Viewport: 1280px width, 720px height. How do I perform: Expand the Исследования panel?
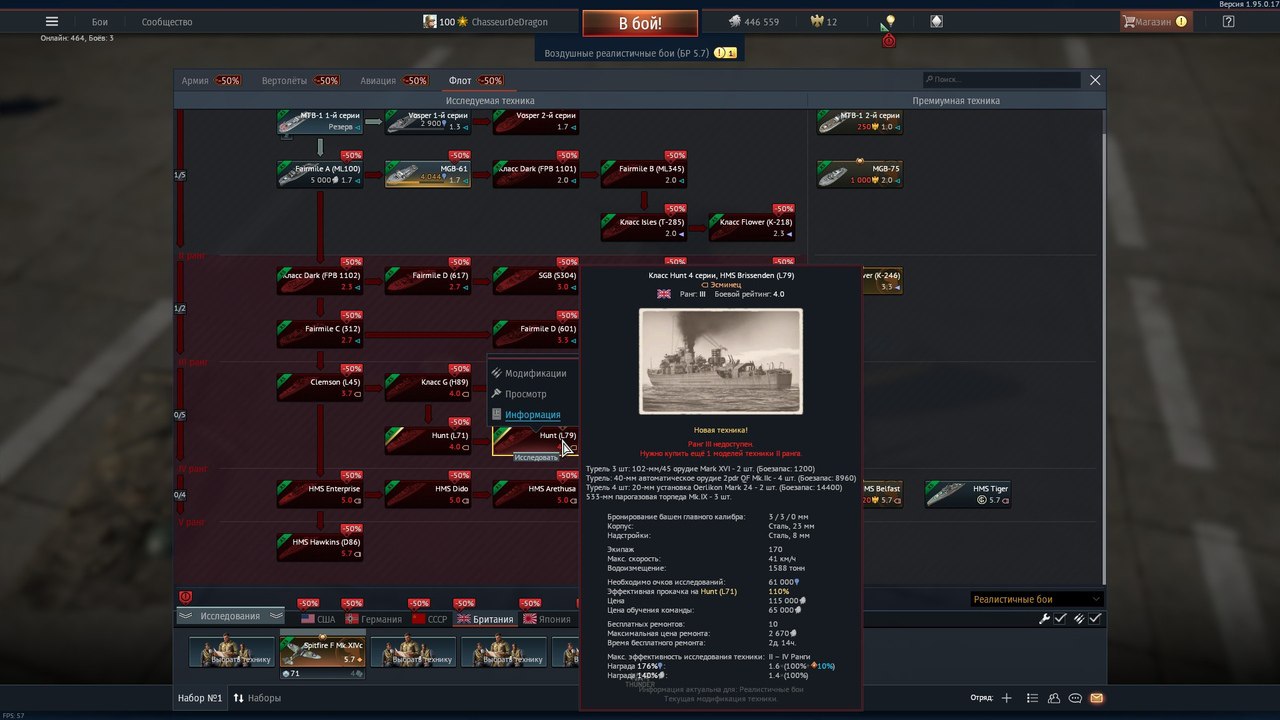coord(229,617)
